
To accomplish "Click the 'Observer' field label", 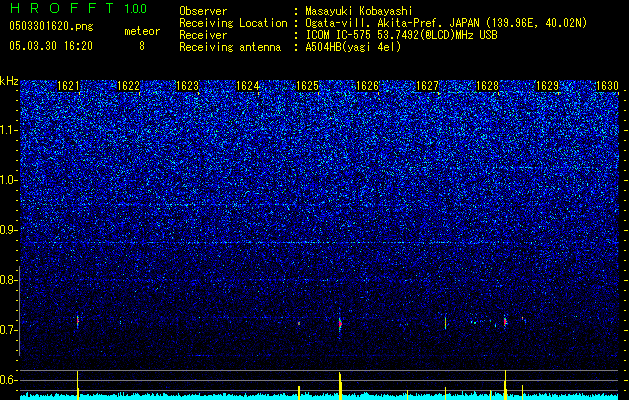I will (x=203, y=11).
